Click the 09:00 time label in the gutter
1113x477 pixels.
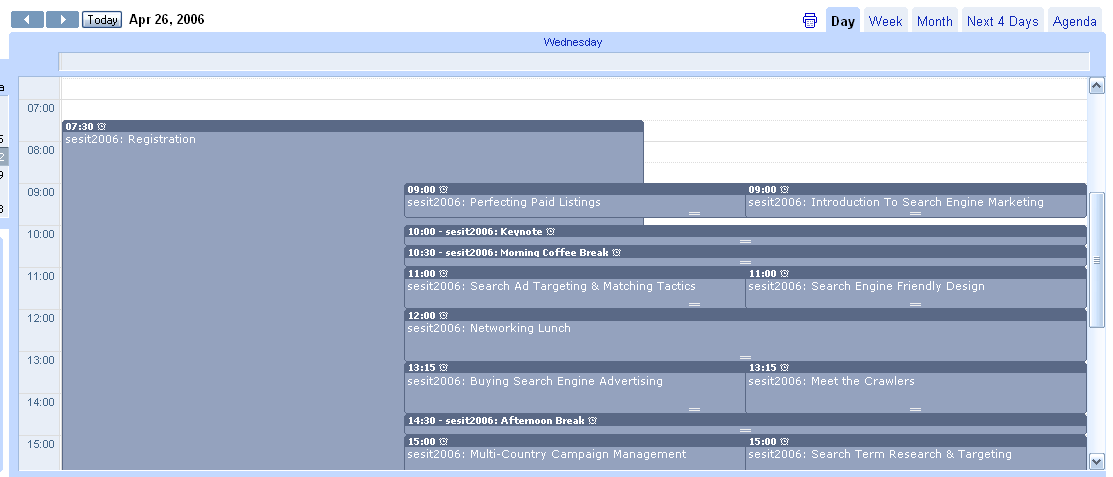[40, 192]
